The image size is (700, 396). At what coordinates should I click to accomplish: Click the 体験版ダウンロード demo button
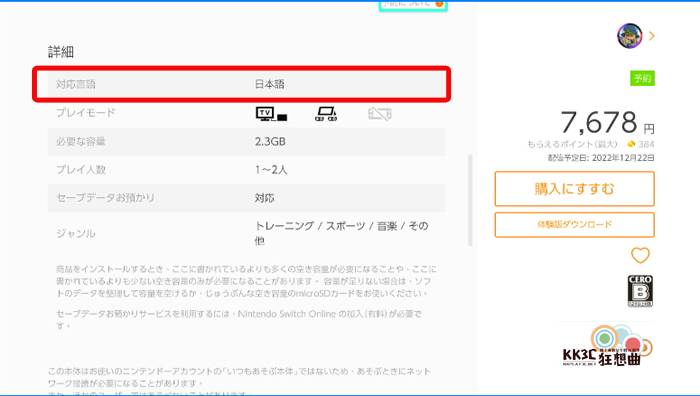[x=575, y=225]
